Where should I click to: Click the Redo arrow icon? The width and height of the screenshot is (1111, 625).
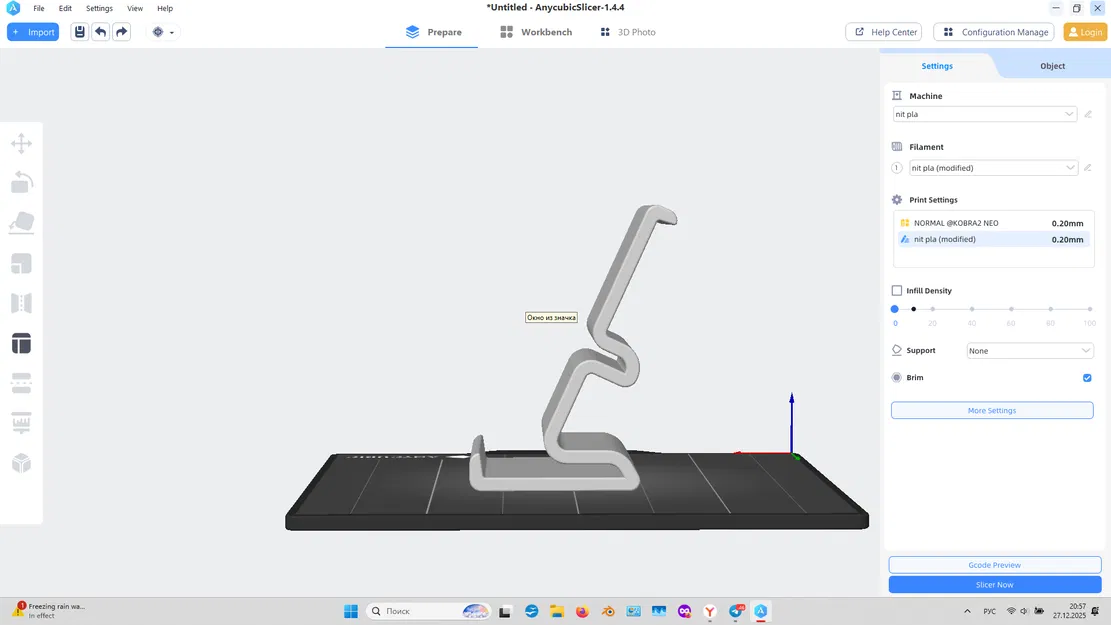tap(121, 31)
